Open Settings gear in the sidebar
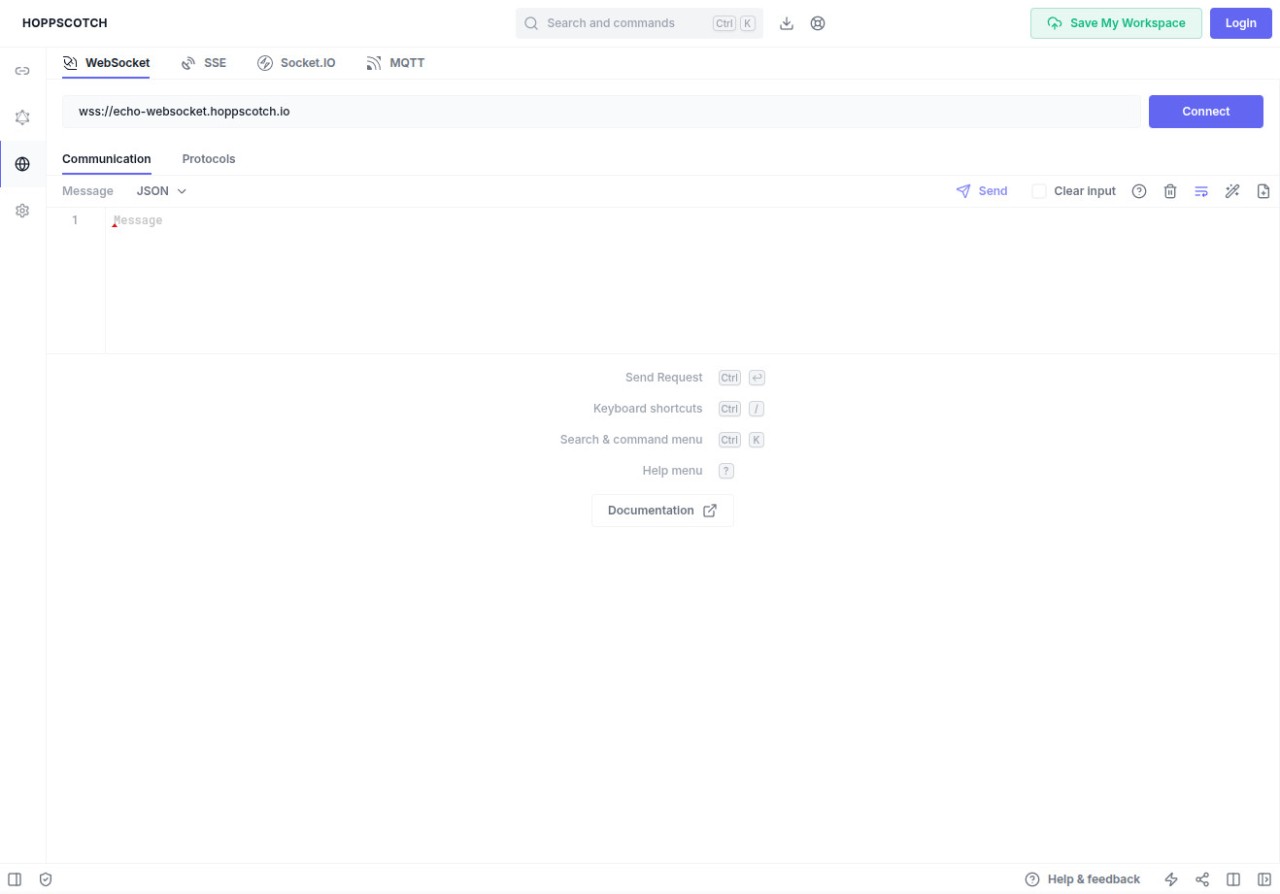The height and width of the screenshot is (894, 1280). (22, 211)
